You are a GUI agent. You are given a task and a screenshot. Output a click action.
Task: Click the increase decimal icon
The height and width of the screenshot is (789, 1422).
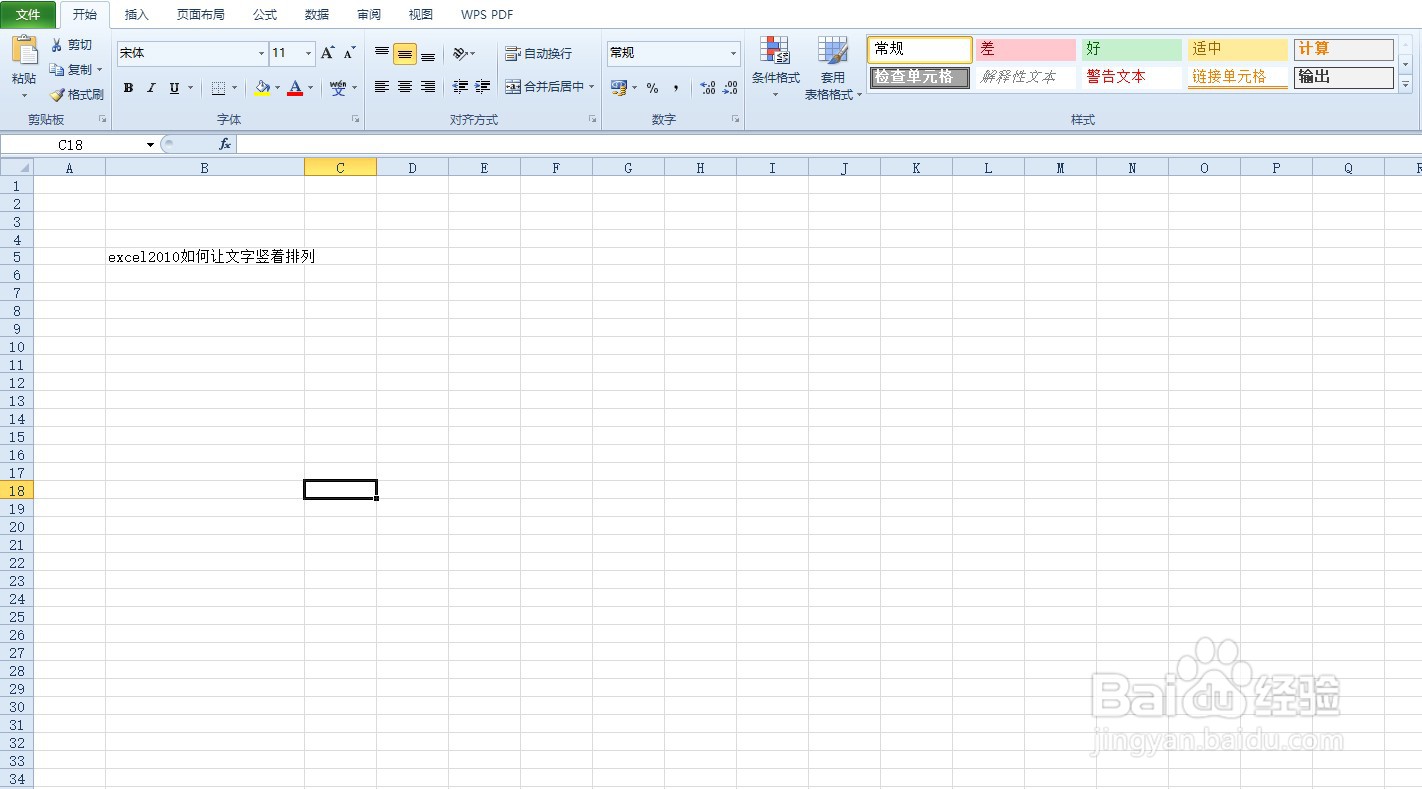707,88
